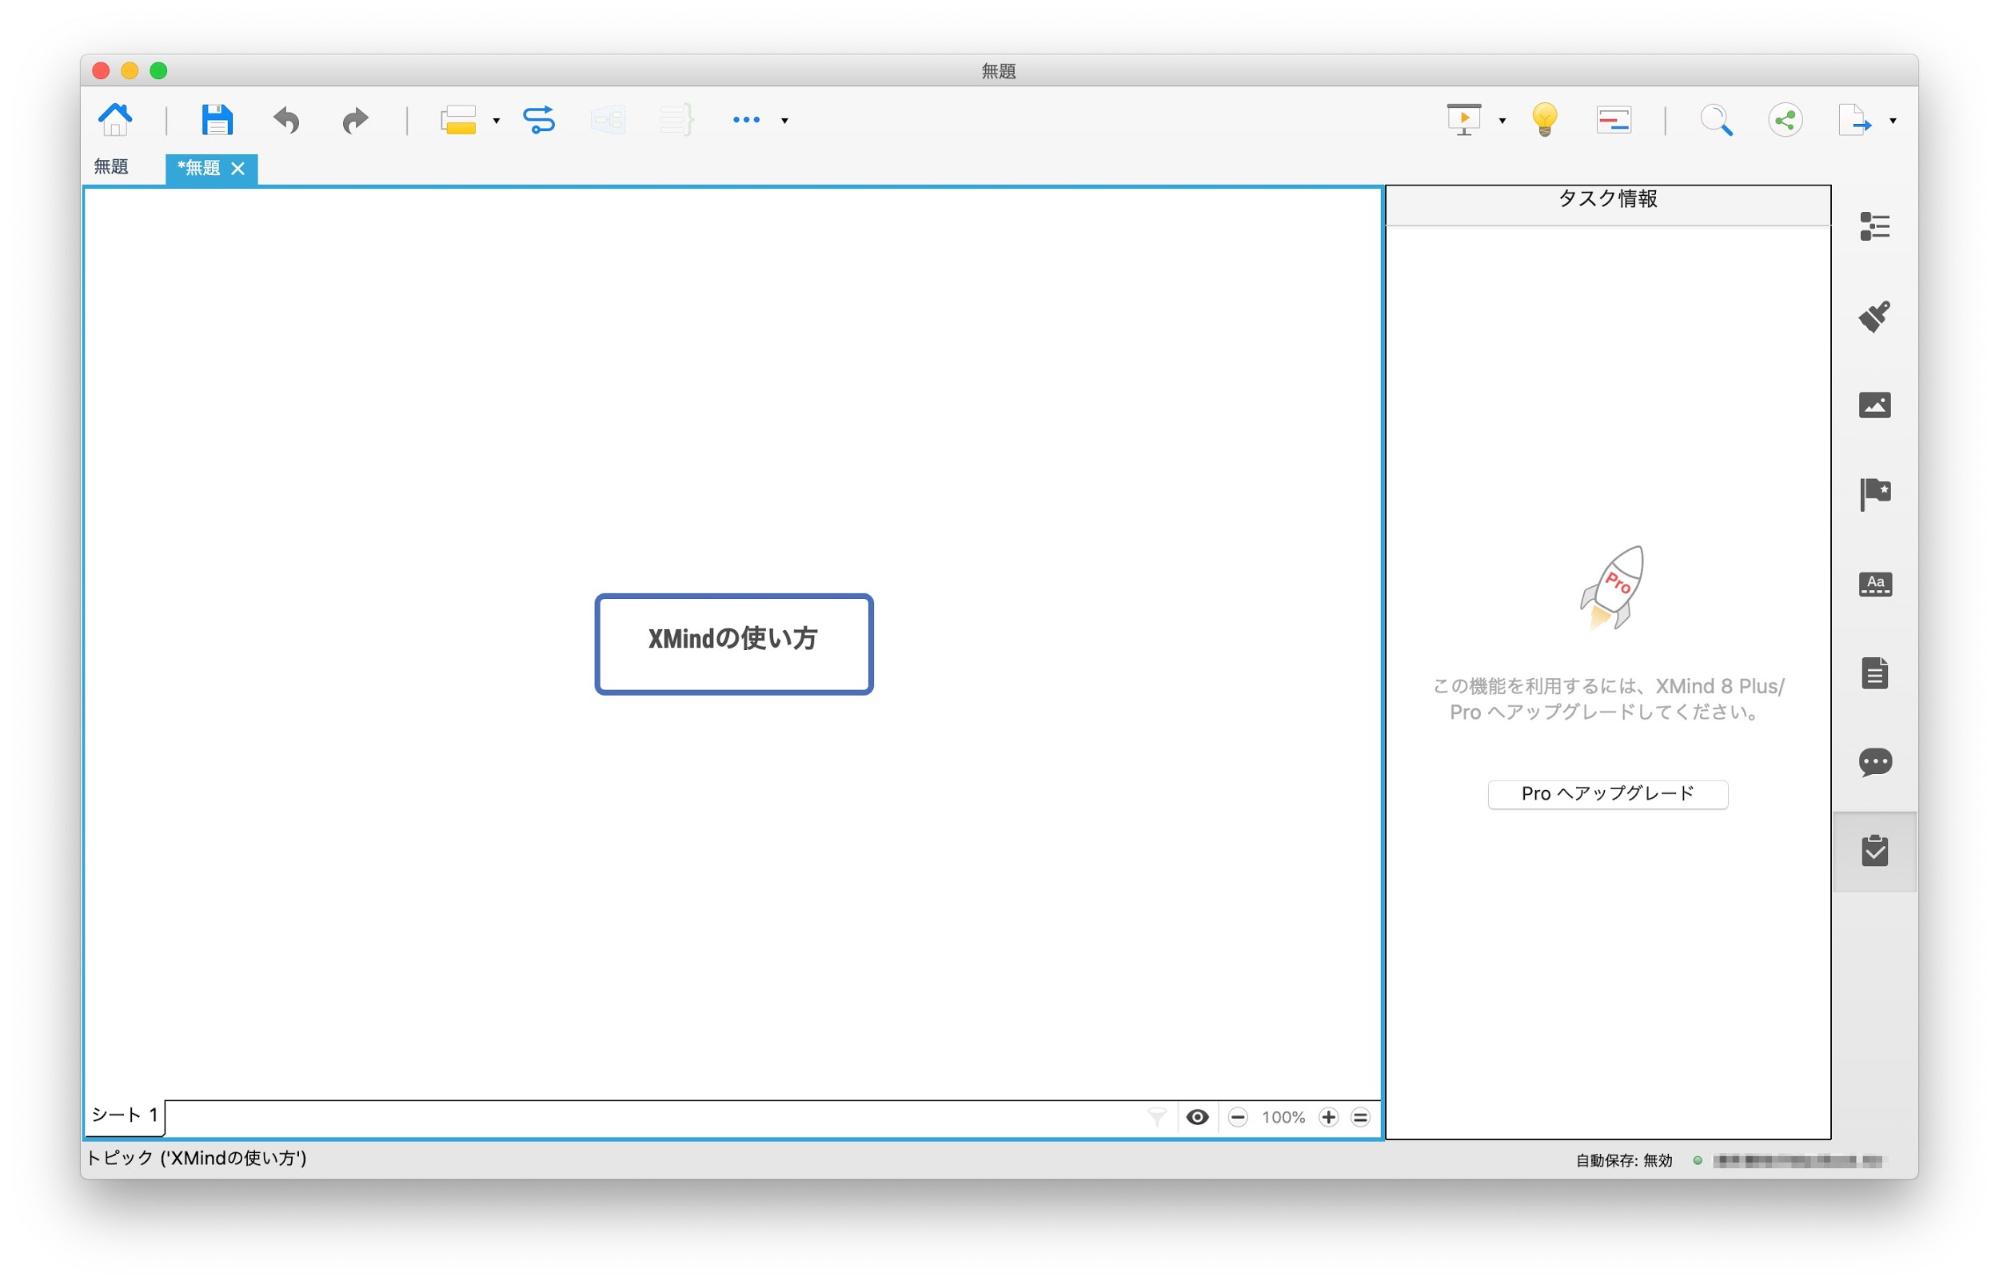Zoom in with the plus button
The height and width of the screenshot is (1286, 1999).
(1328, 1117)
